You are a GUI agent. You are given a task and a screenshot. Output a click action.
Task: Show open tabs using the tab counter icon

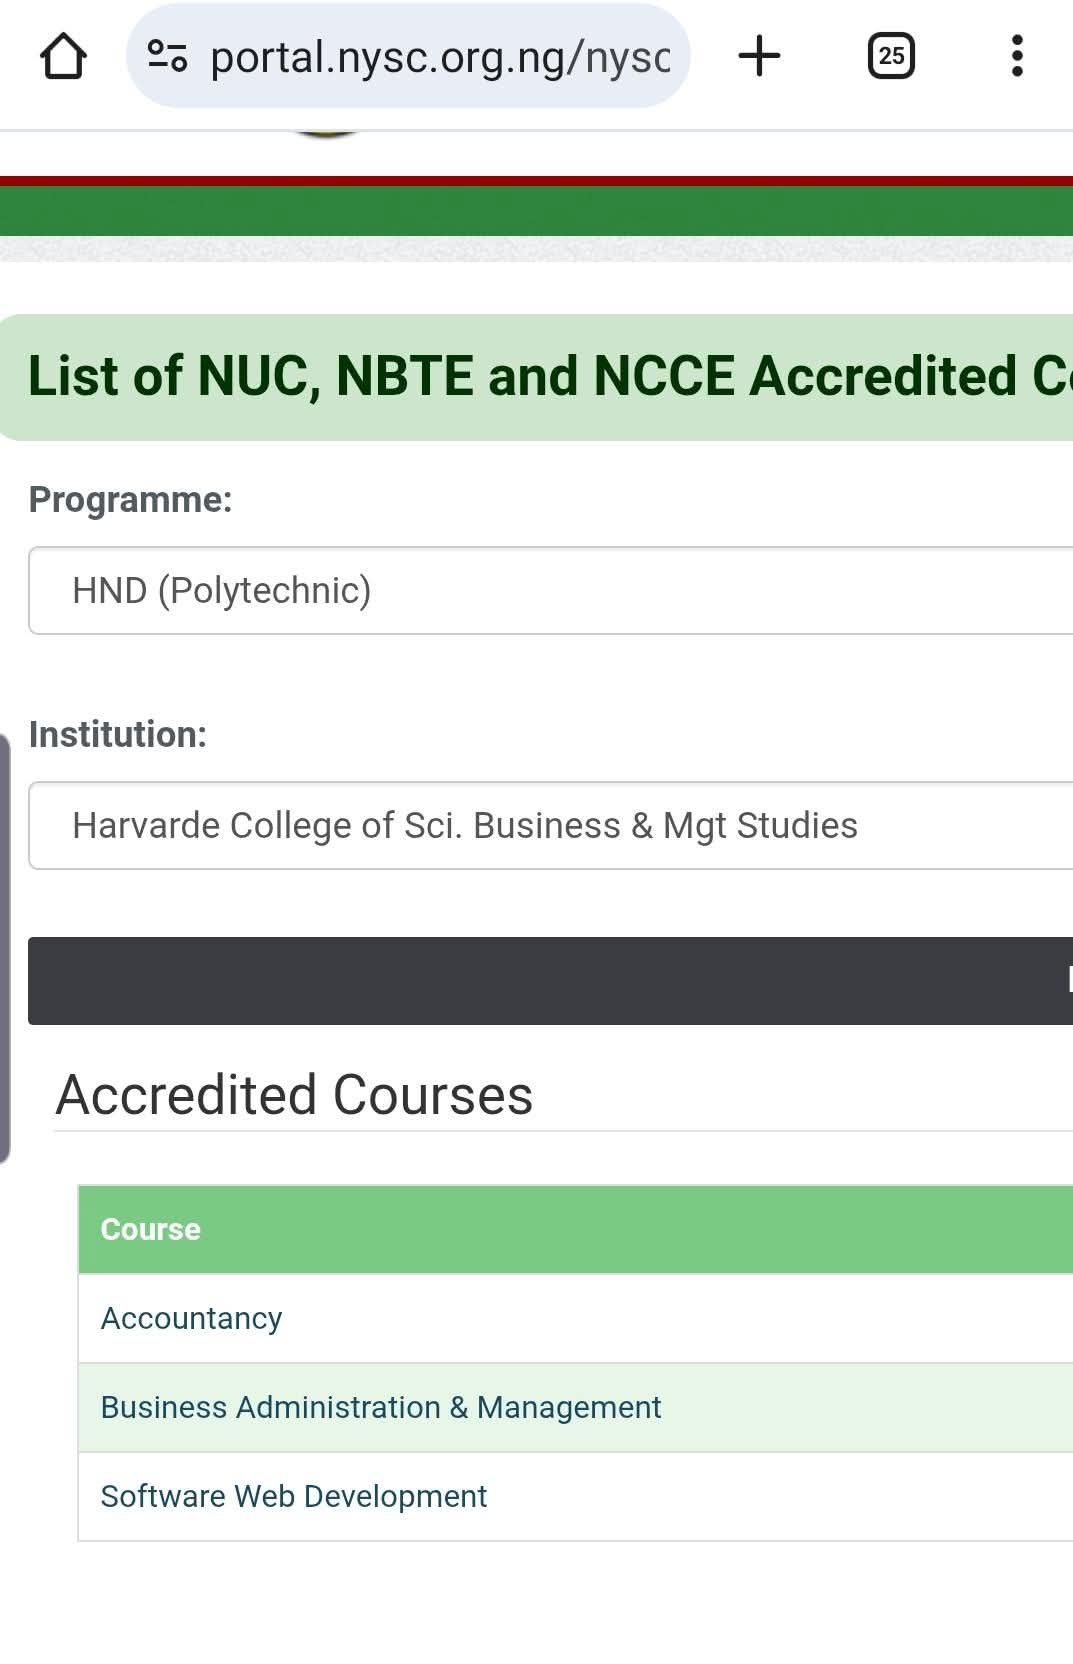(x=890, y=55)
